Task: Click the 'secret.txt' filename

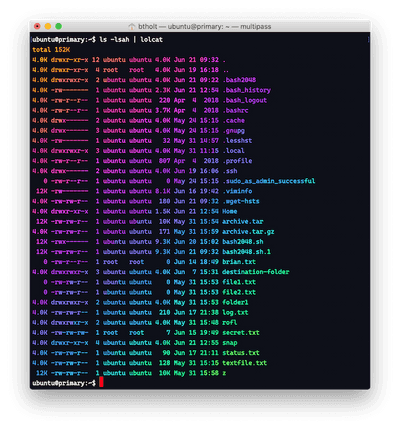Action: click(241, 333)
